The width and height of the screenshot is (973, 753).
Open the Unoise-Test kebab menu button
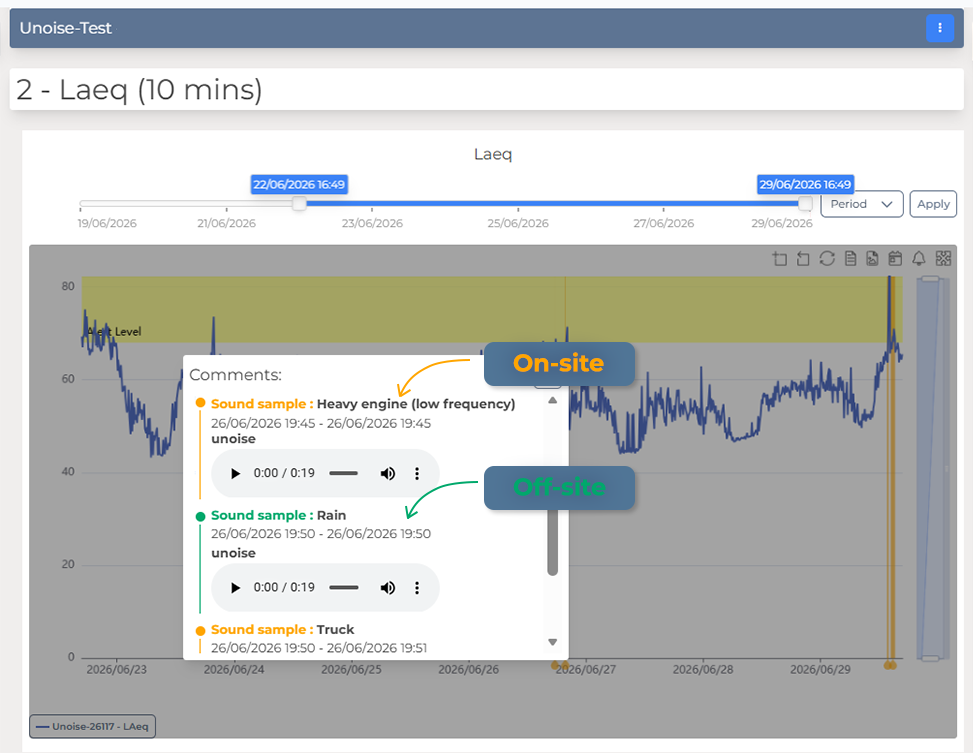tap(939, 28)
